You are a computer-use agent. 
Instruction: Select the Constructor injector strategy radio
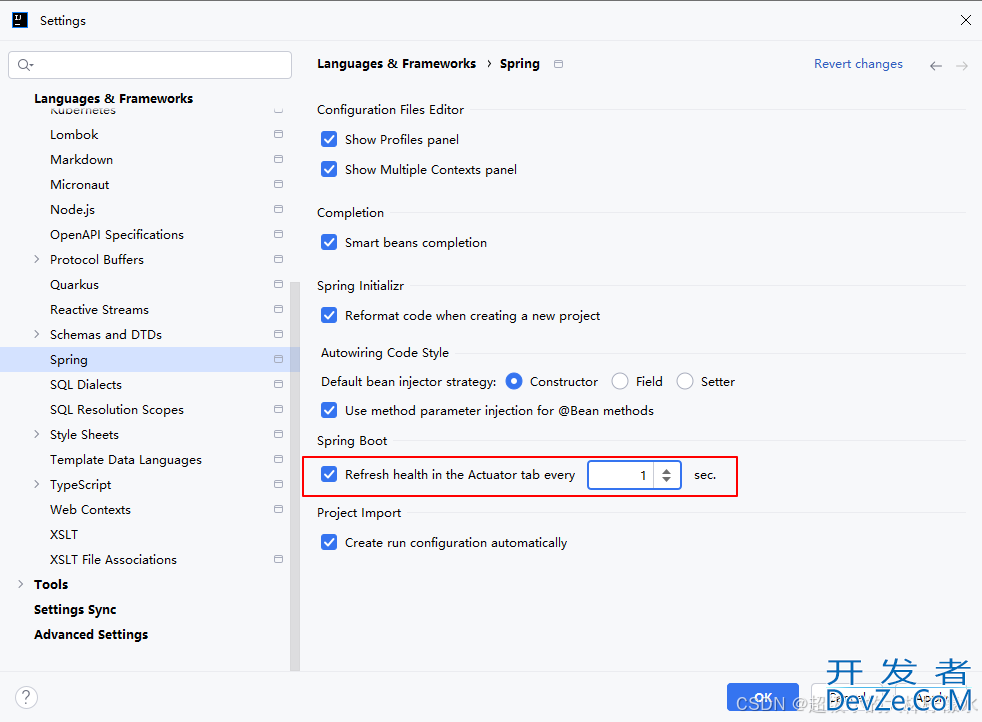click(514, 381)
